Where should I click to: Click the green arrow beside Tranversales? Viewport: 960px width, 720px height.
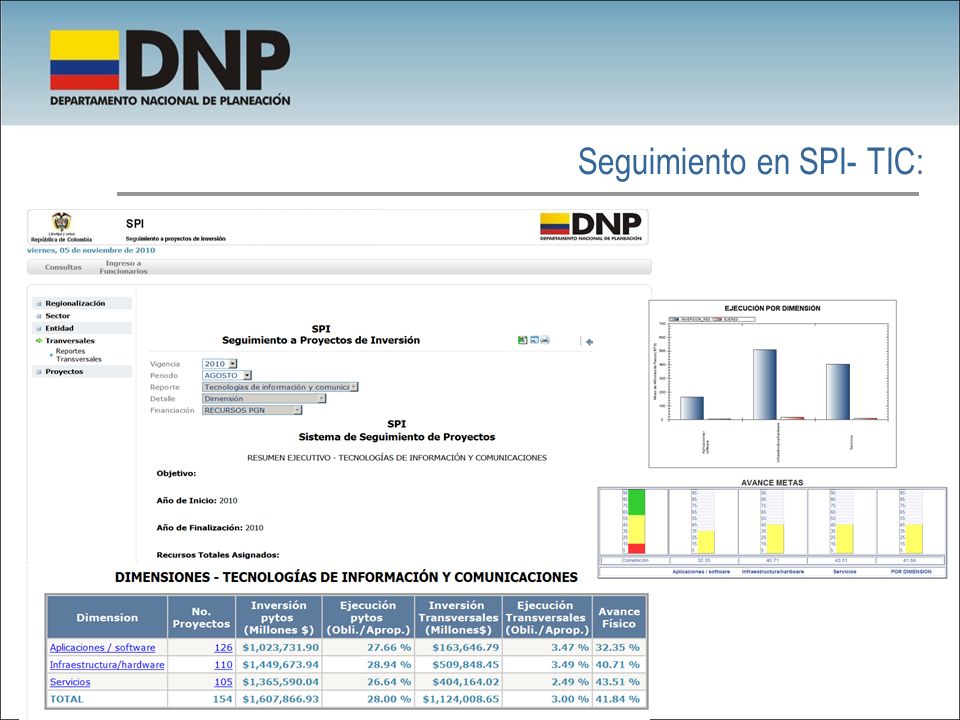[39, 341]
